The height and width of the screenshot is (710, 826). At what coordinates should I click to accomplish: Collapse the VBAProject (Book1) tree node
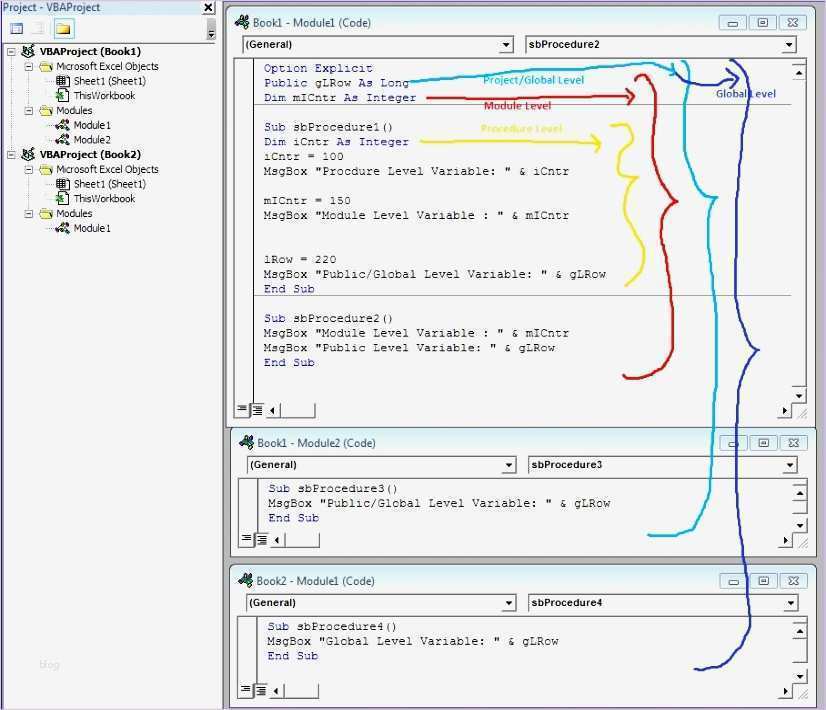click(12, 52)
